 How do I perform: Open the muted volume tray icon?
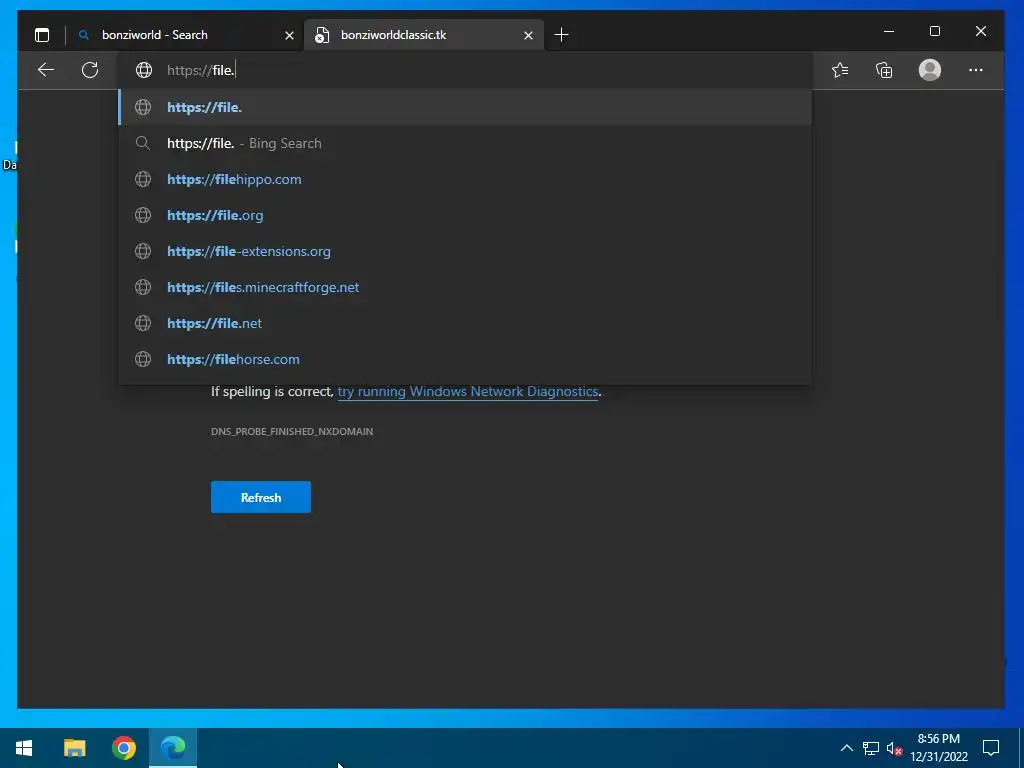894,748
